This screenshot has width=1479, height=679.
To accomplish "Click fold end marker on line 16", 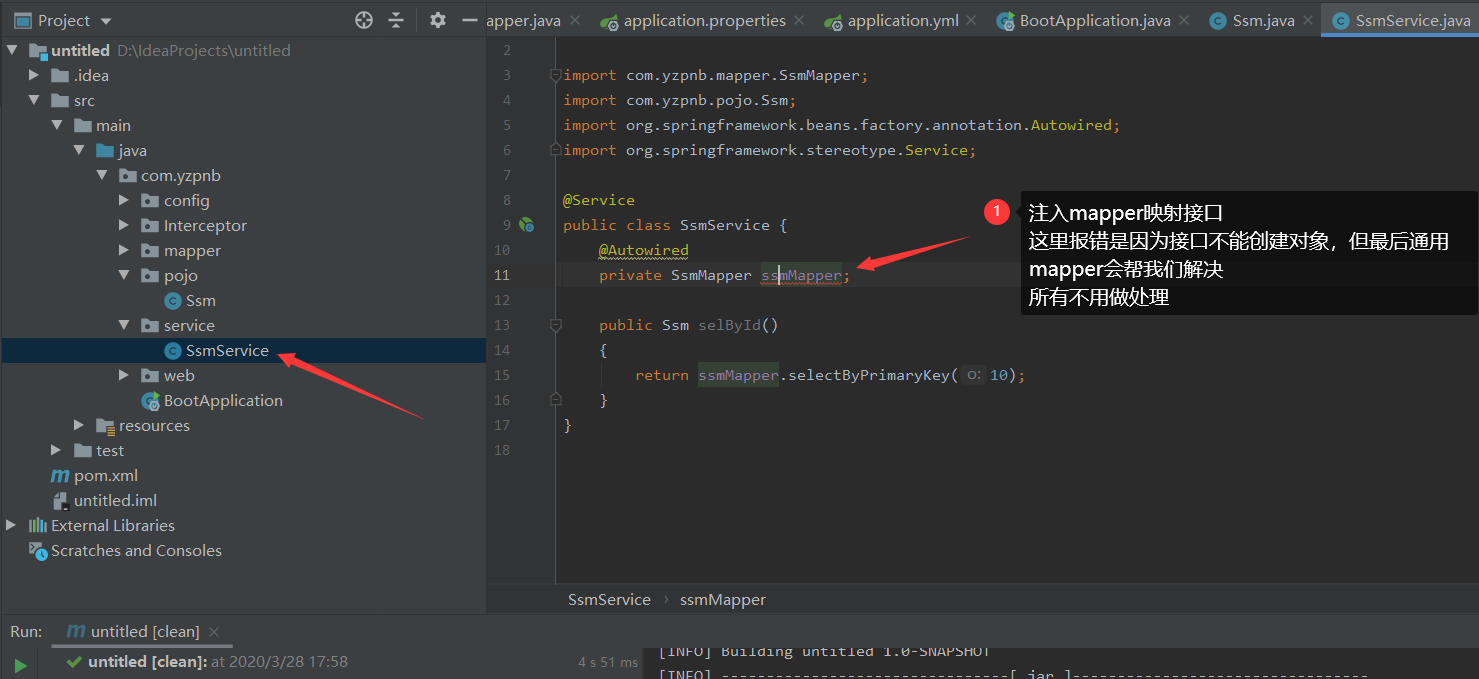I will click(x=555, y=399).
